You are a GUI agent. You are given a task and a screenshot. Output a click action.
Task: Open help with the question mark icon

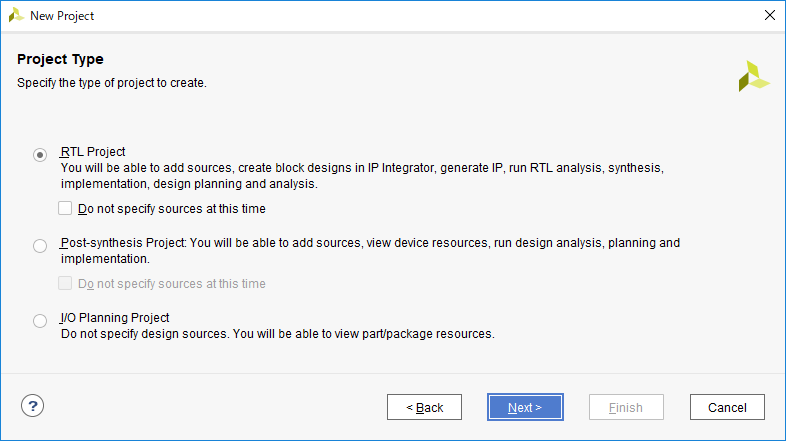point(33,406)
